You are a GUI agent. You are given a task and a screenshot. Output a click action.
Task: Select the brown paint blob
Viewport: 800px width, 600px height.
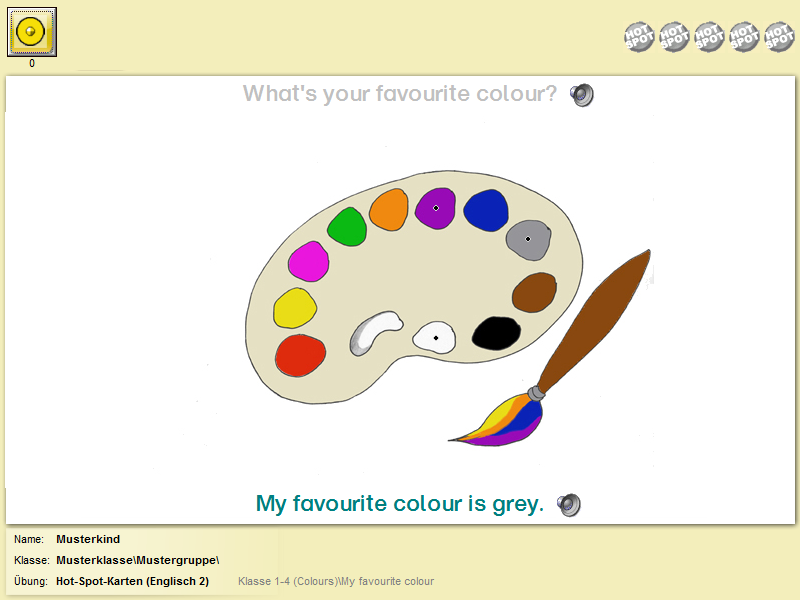coord(534,292)
